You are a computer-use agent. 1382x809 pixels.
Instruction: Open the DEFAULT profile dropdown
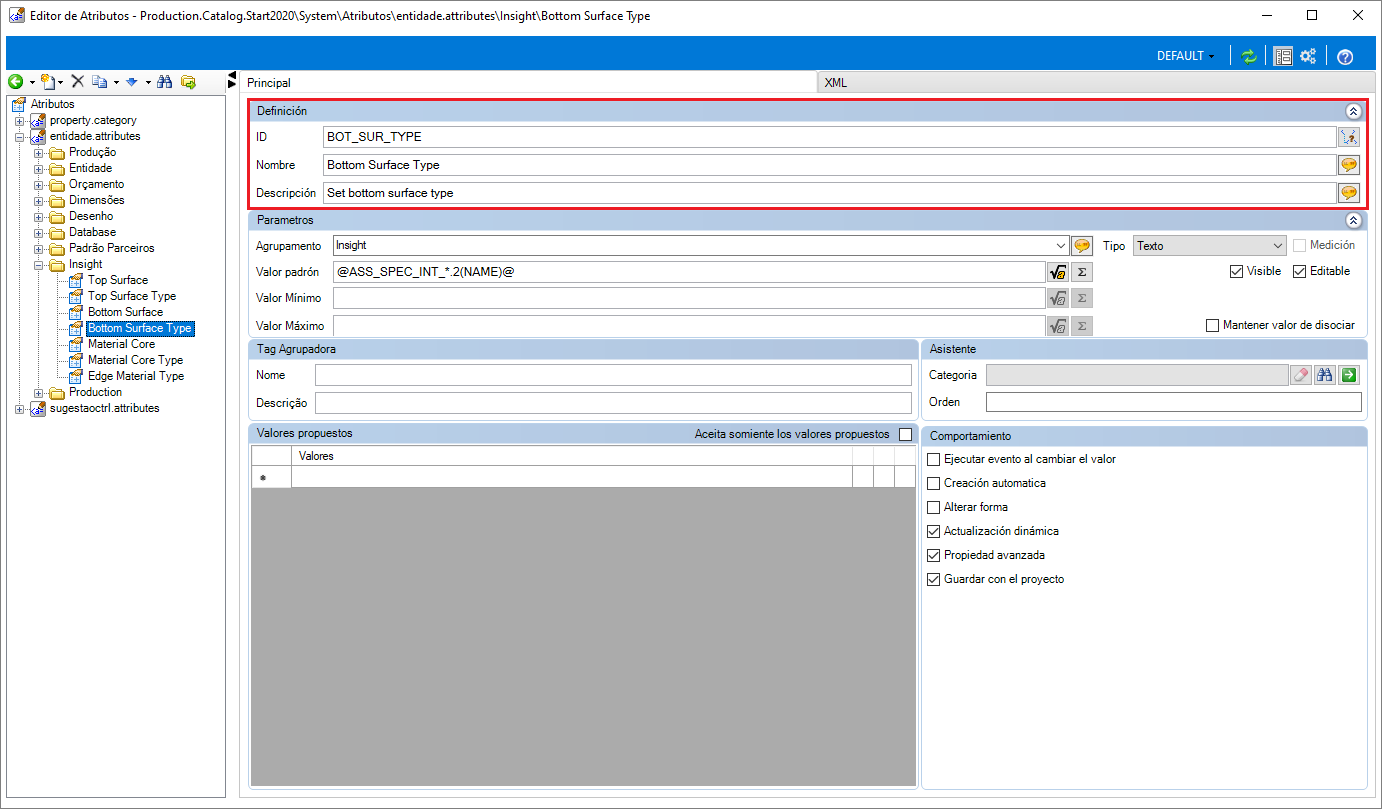1185,56
